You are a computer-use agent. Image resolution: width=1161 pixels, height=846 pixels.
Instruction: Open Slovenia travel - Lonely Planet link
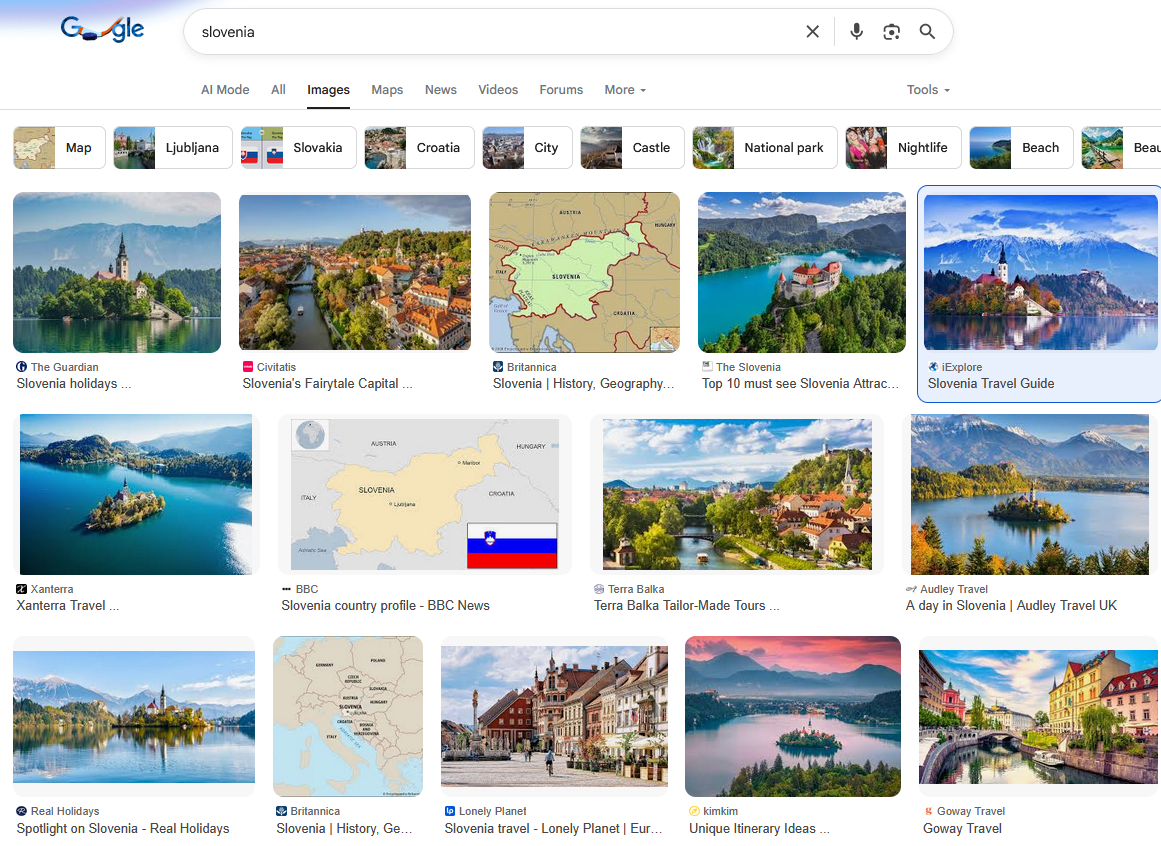[x=554, y=828]
